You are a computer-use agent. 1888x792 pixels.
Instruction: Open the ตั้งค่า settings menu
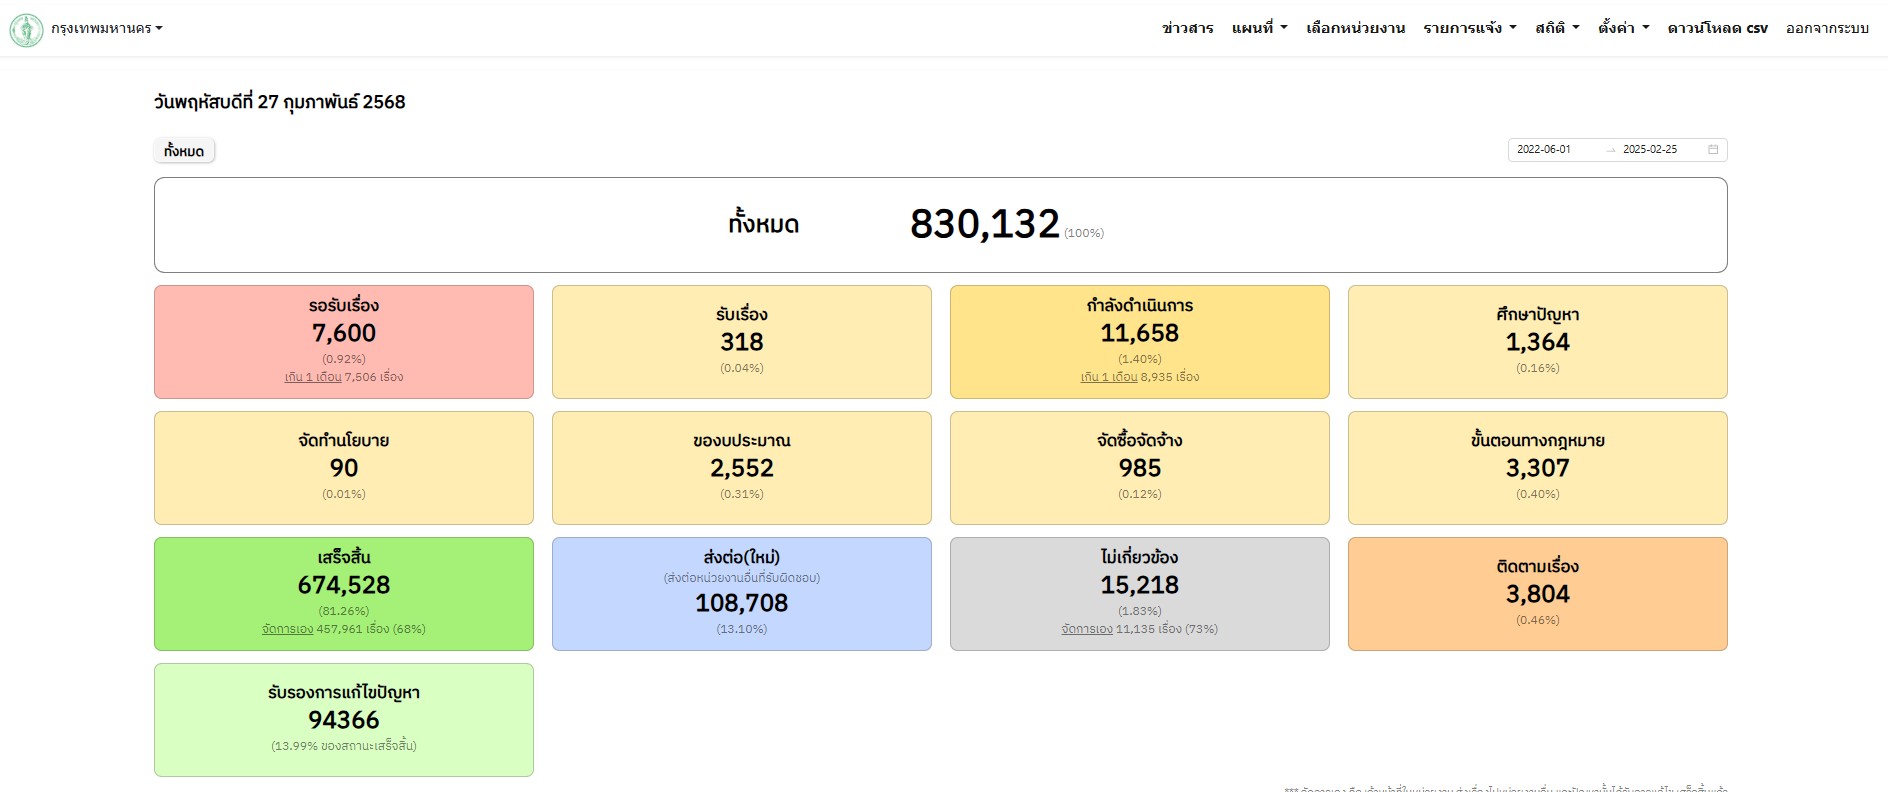pyautogui.click(x=1623, y=29)
